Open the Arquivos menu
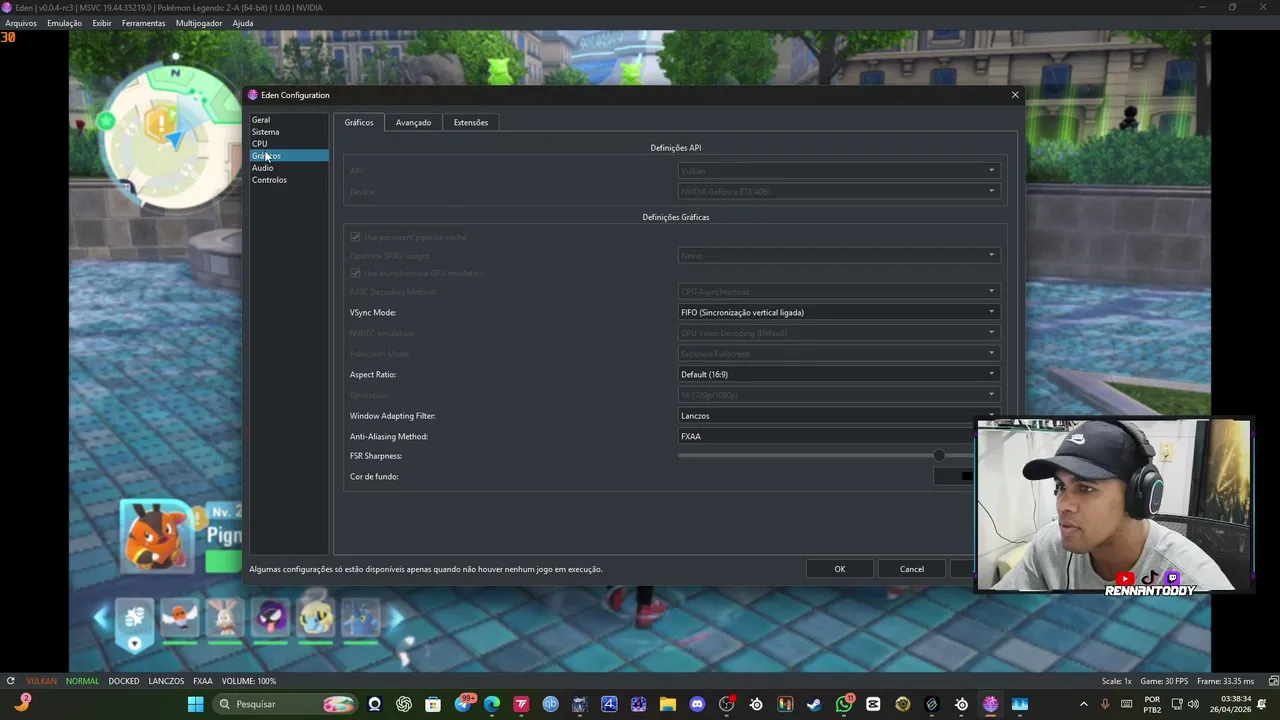The width and height of the screenshot is (1280, 720). [21, 23]
